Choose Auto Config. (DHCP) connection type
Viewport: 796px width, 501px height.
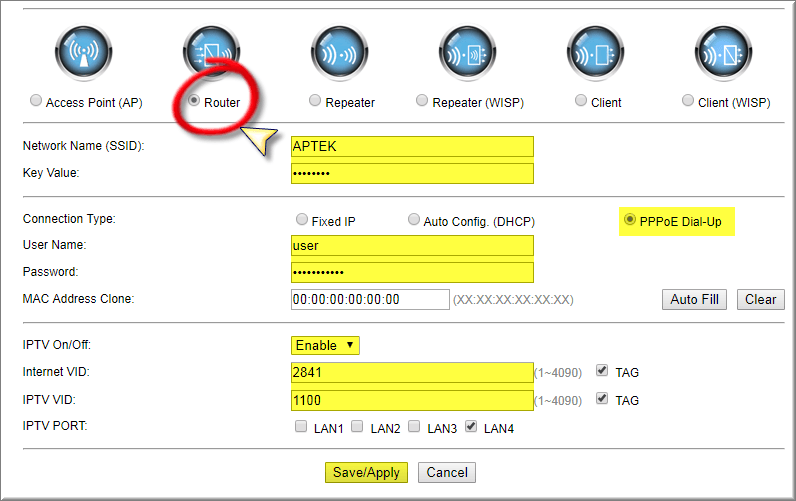click(414, 220)
